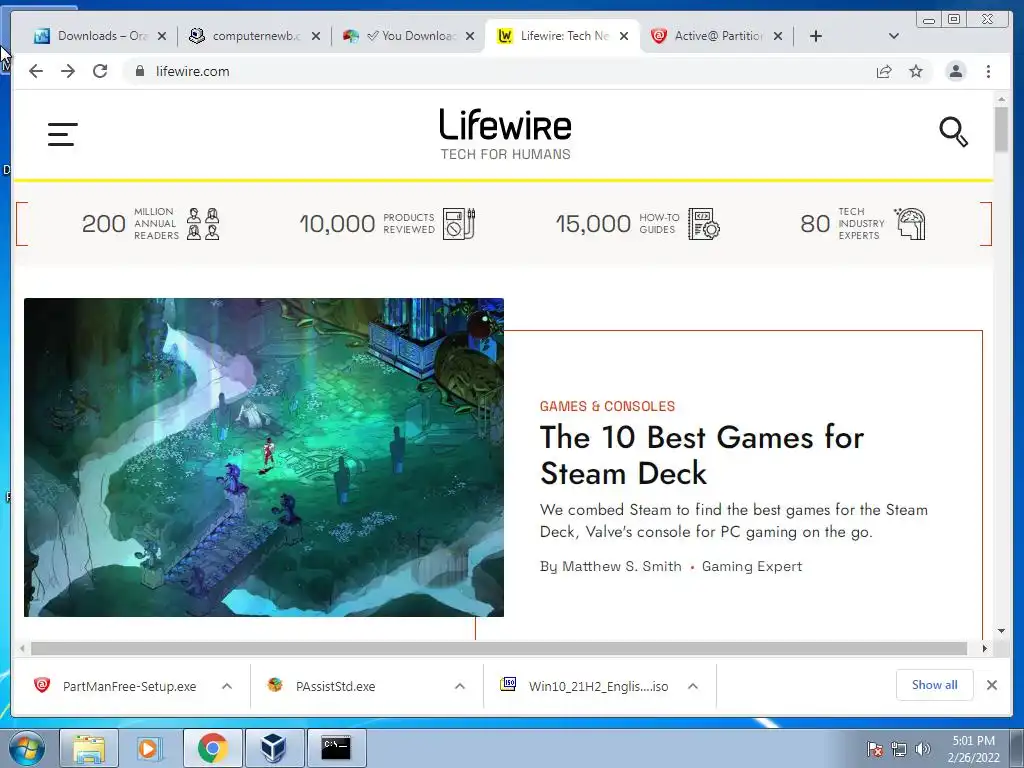Click the taskbar clock showing 5:01 PM
The width and height of the screenshot is (1024, 768).
[x=973, y=749]
